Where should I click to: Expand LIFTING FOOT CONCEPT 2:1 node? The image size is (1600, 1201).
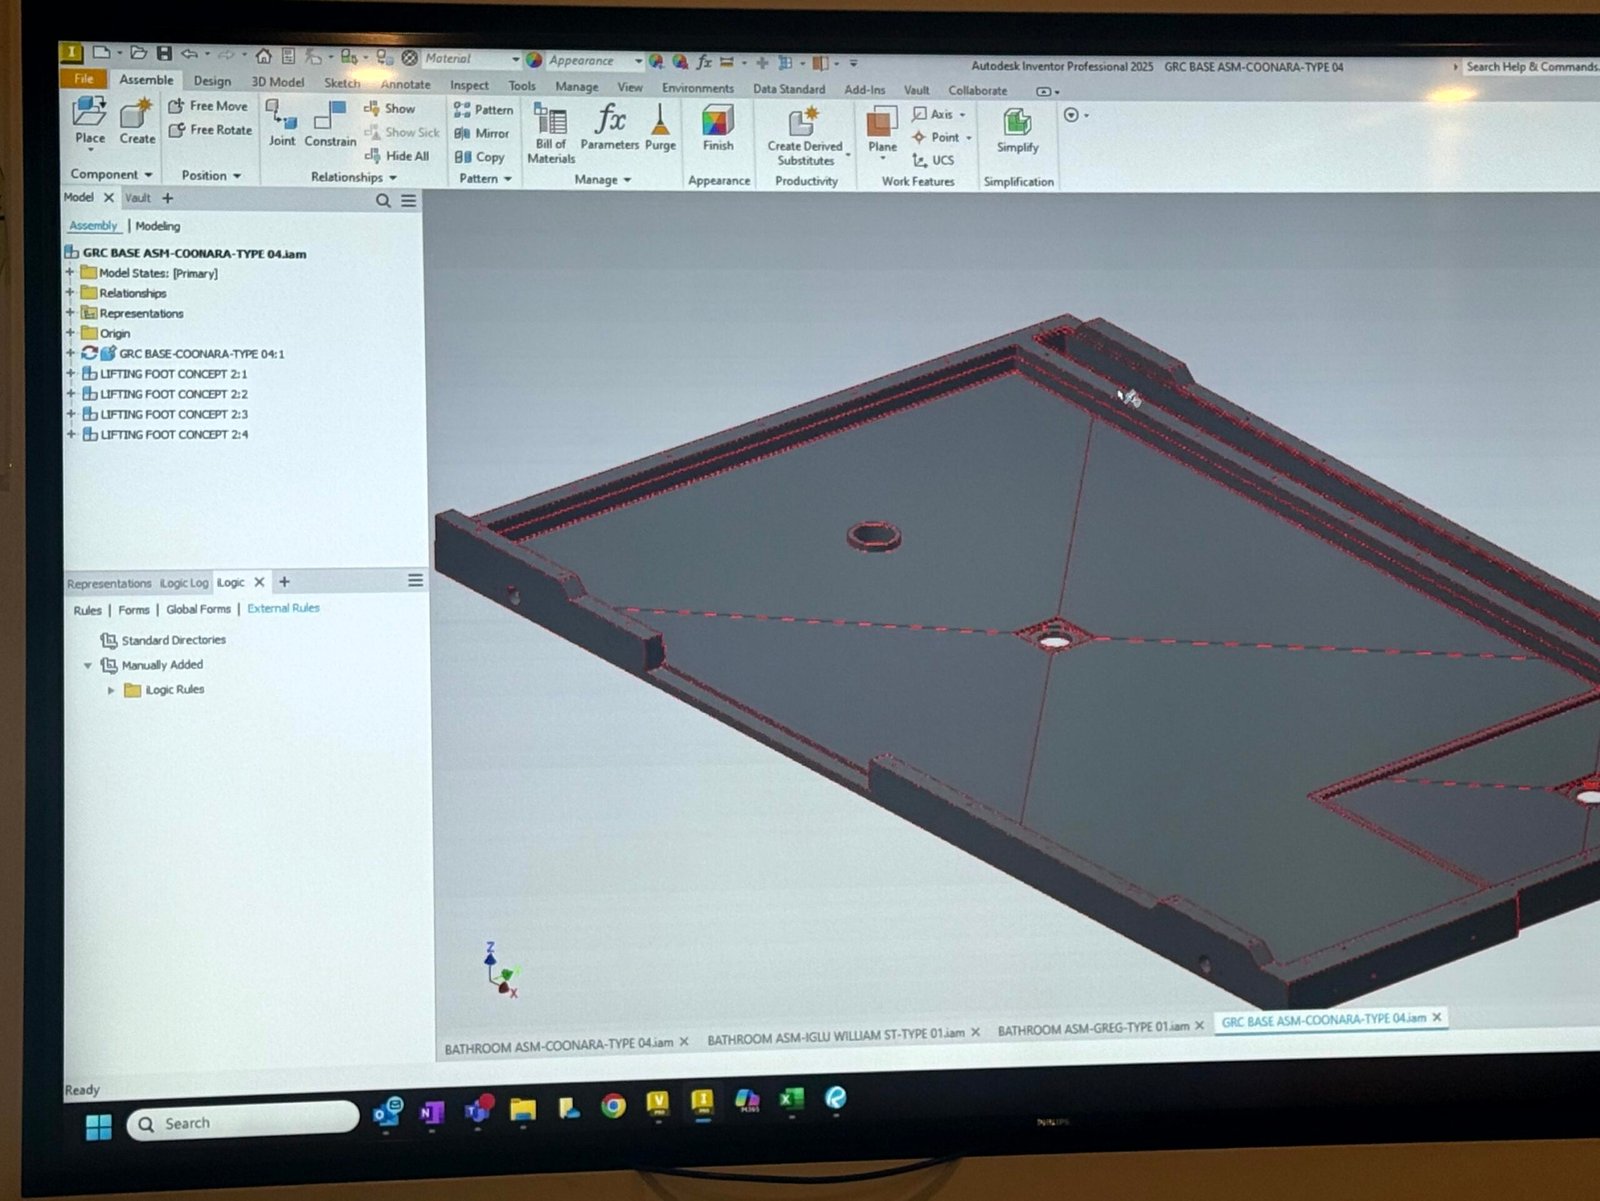[x=70, y=374]
